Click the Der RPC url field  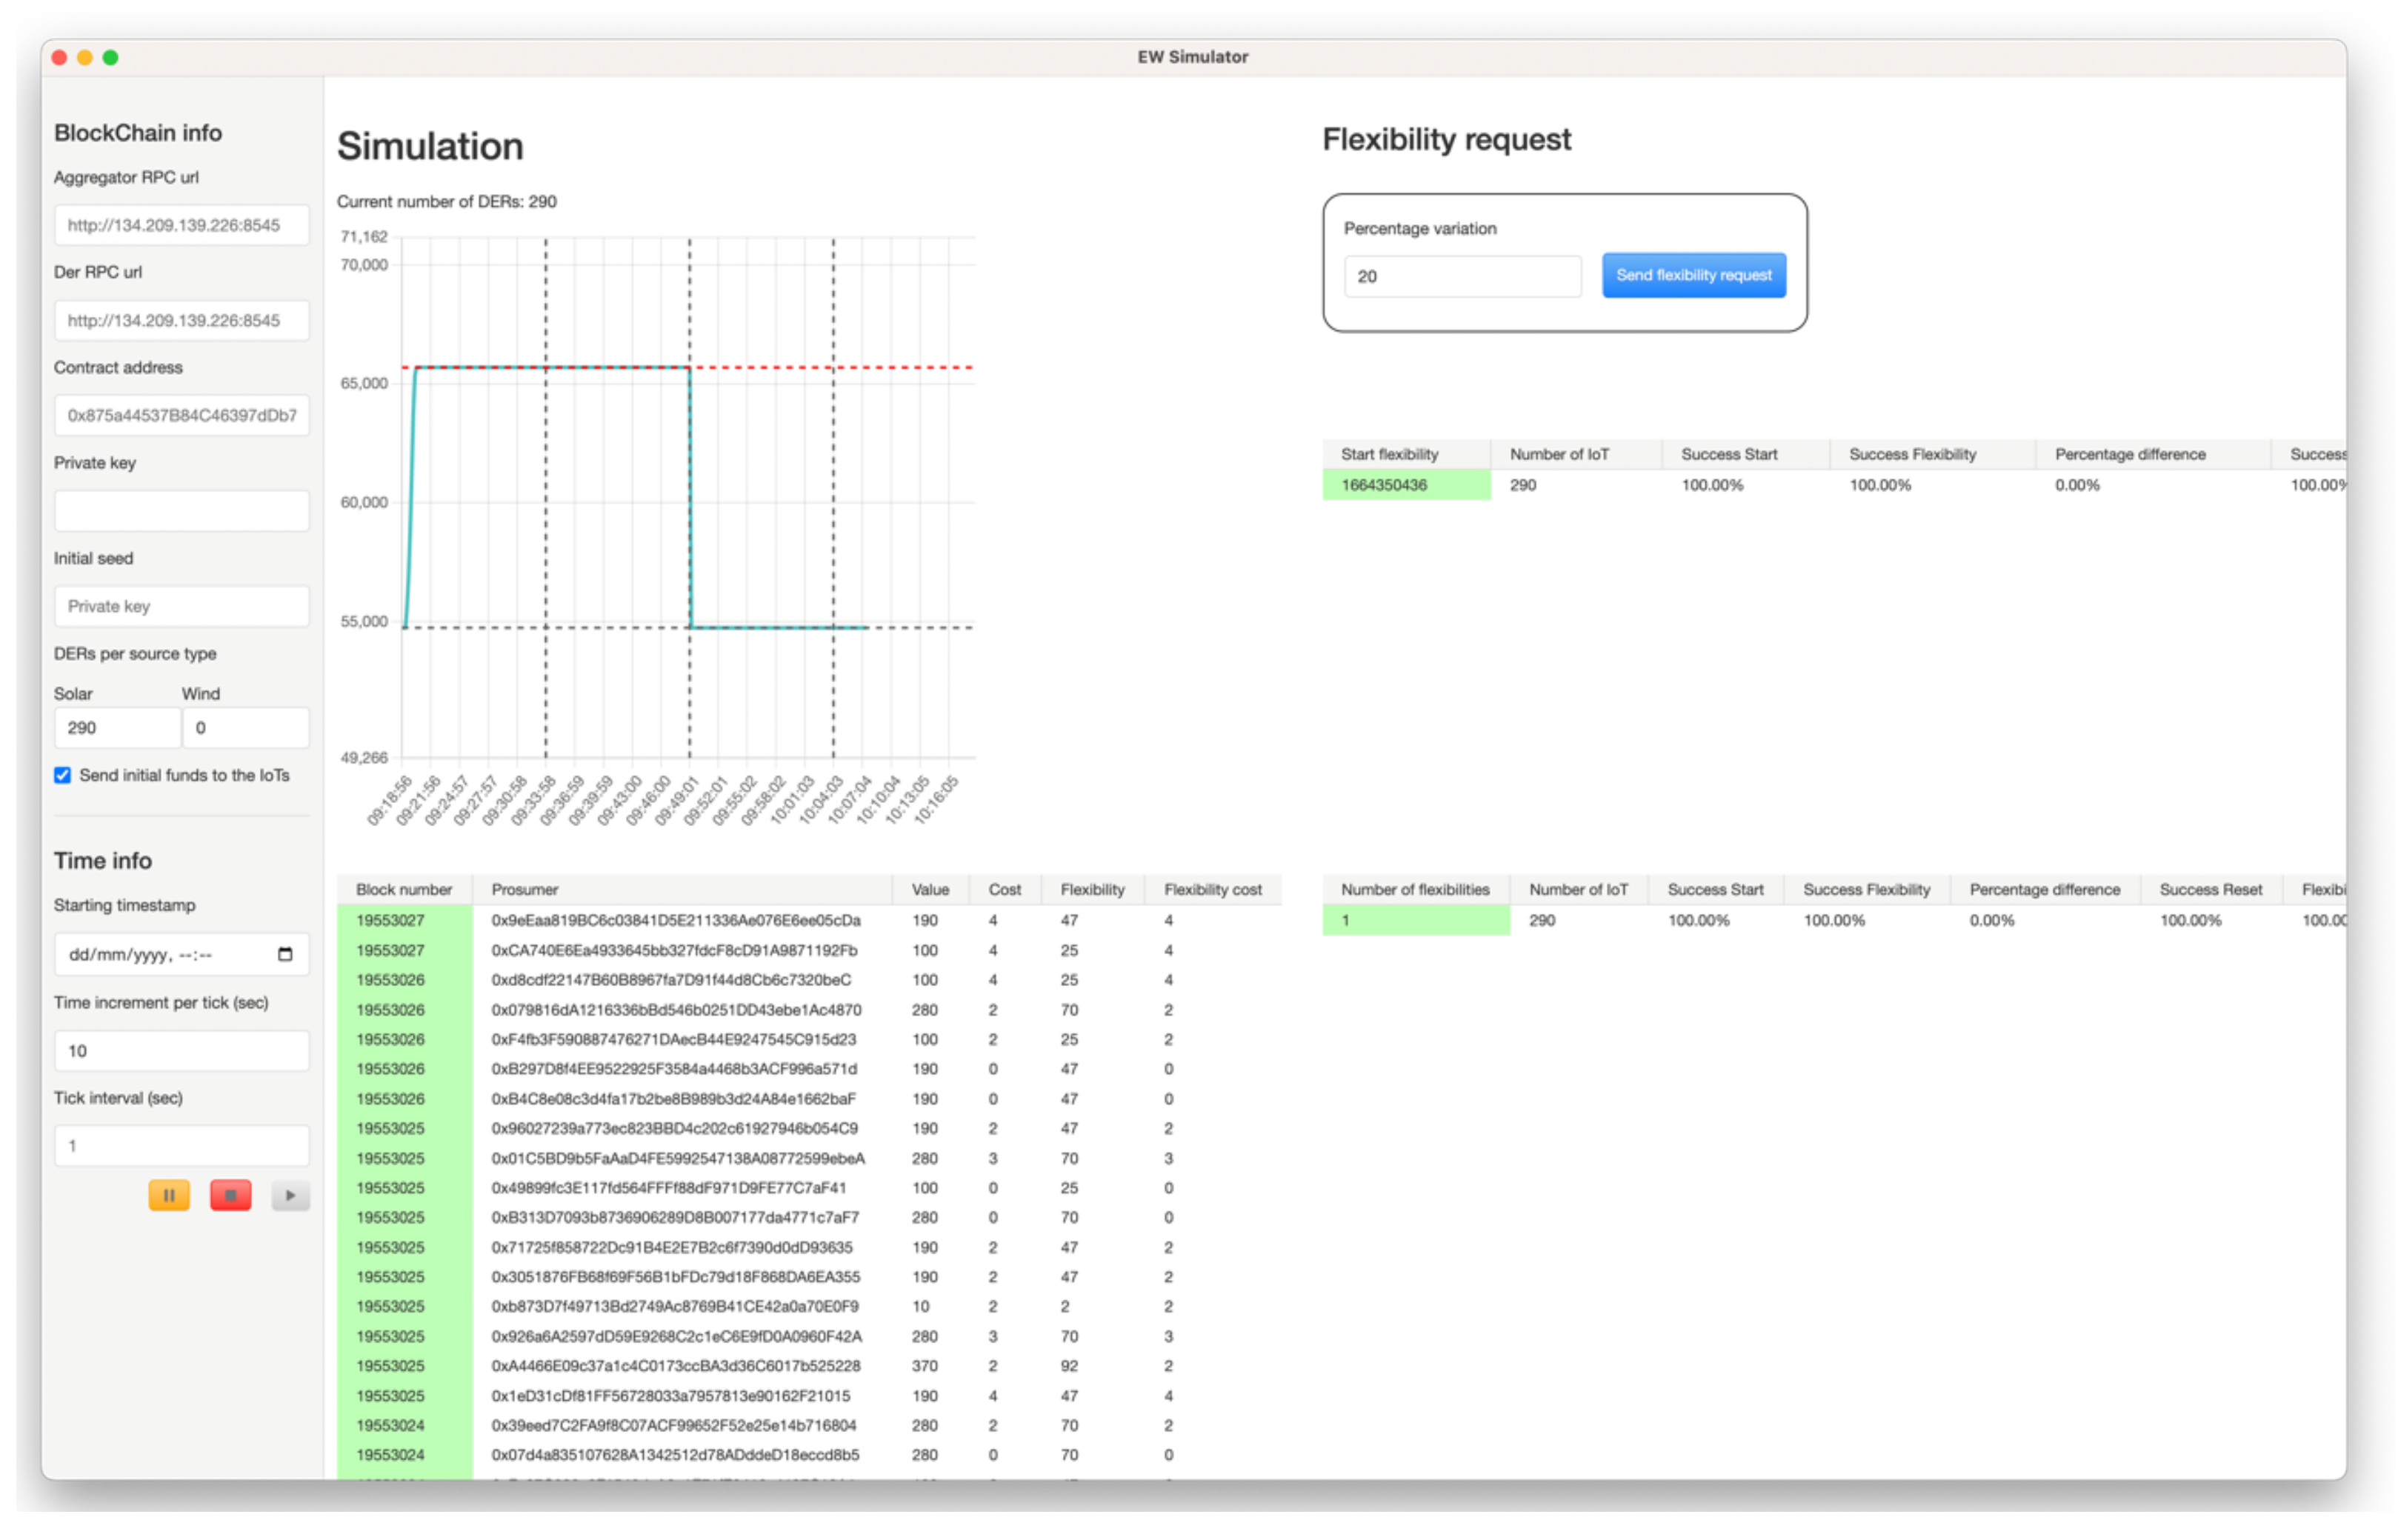[x=181, y=320]
